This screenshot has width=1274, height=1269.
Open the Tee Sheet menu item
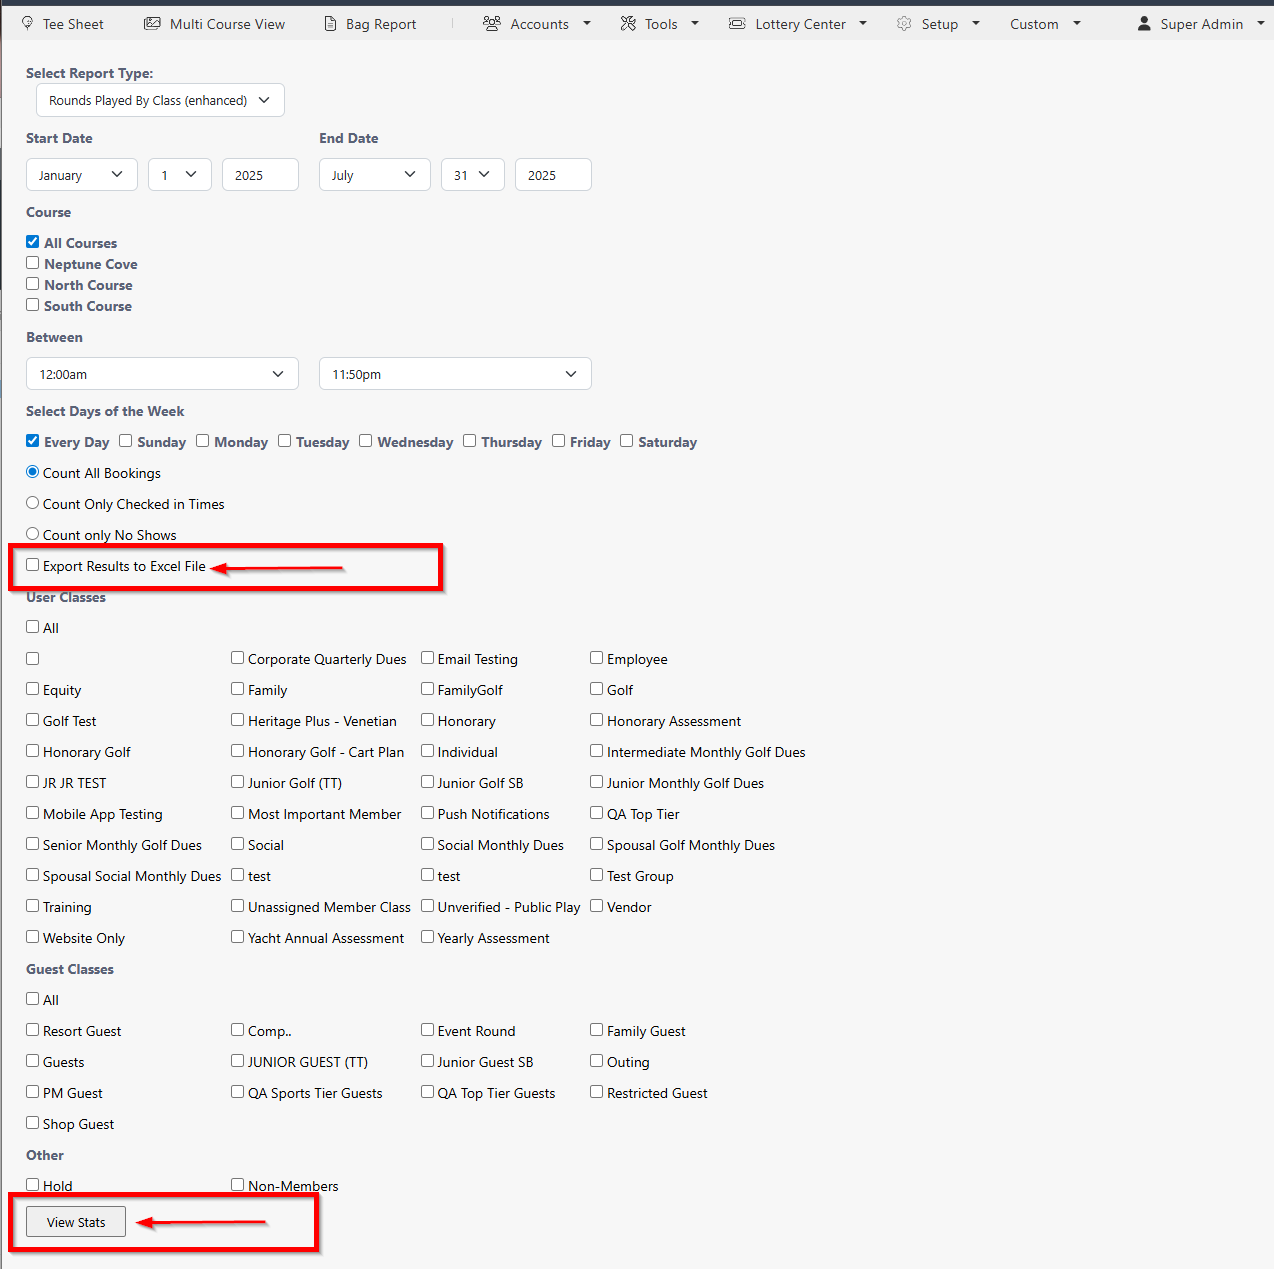[73, 24]
